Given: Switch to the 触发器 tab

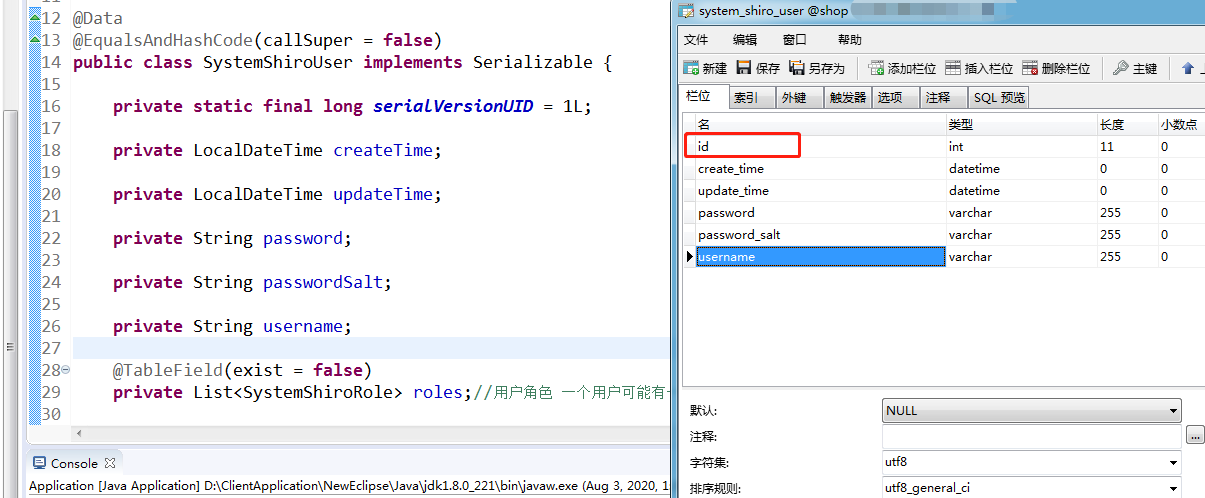Looking at the screenshot, I should coord(848,97).
